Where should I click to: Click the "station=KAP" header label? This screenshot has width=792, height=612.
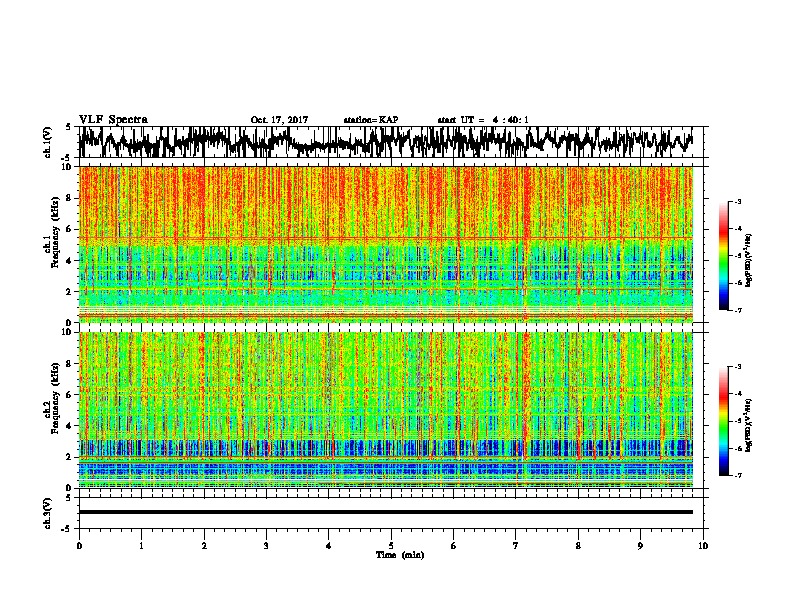click(371, 120)
